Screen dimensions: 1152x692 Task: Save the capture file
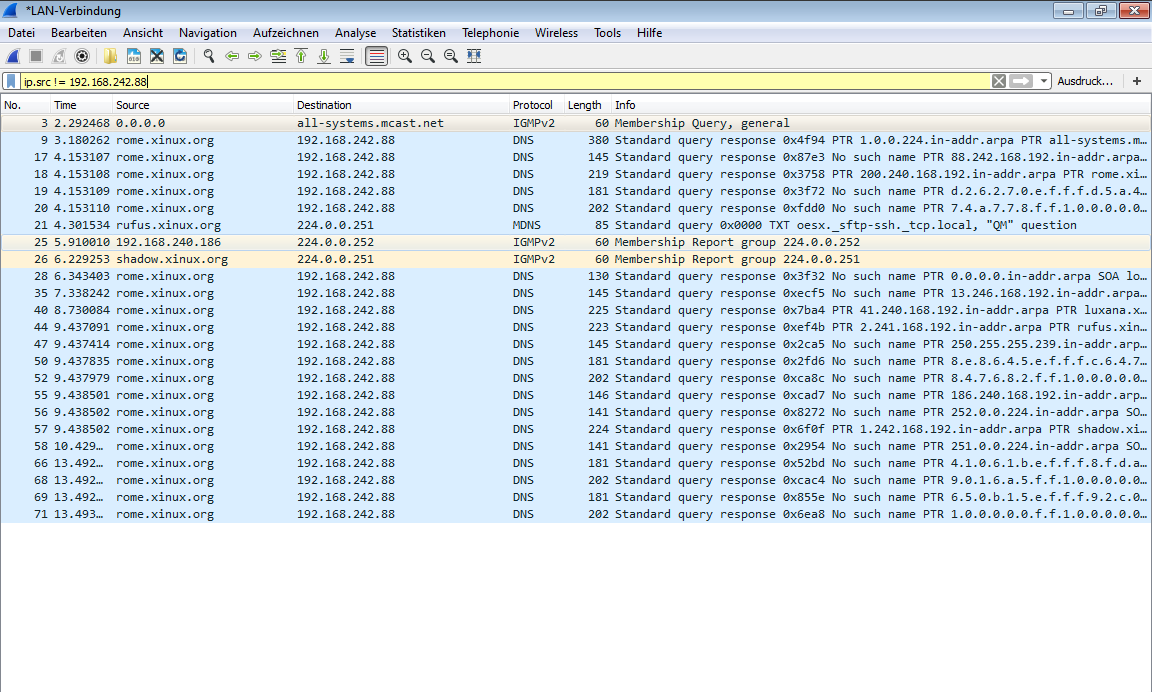tap(134, 56)
